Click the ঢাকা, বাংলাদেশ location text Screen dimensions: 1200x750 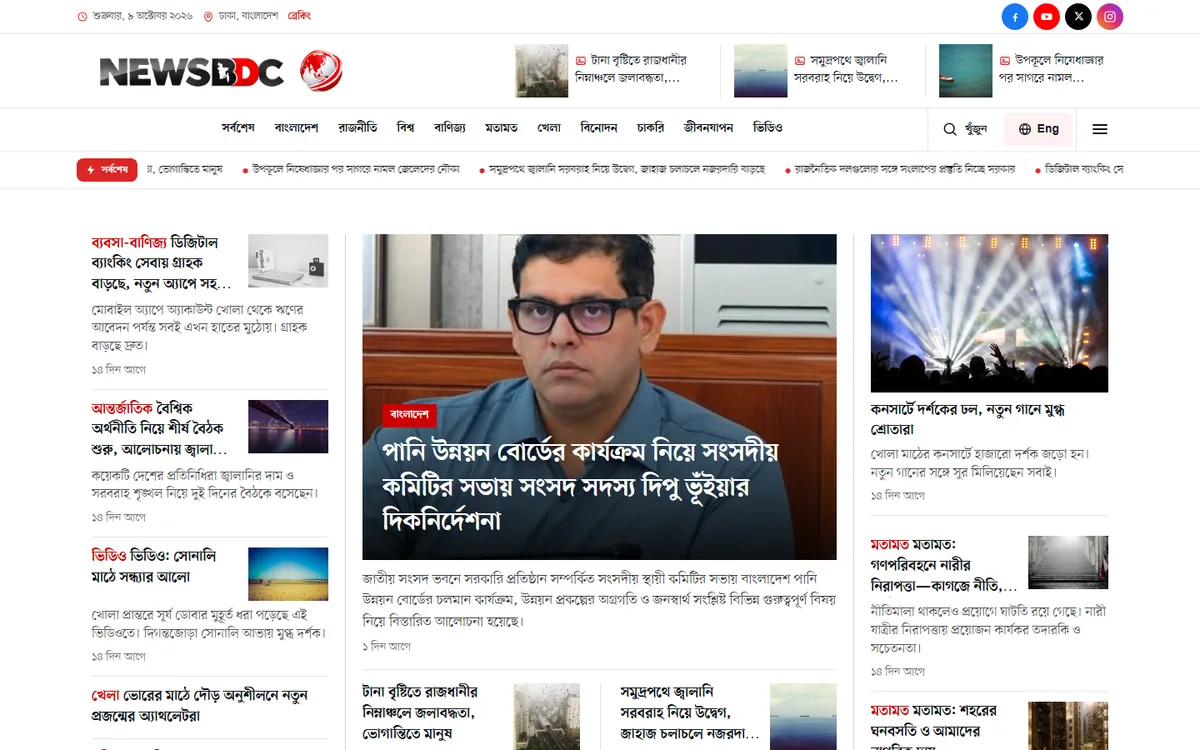[246, 17]
